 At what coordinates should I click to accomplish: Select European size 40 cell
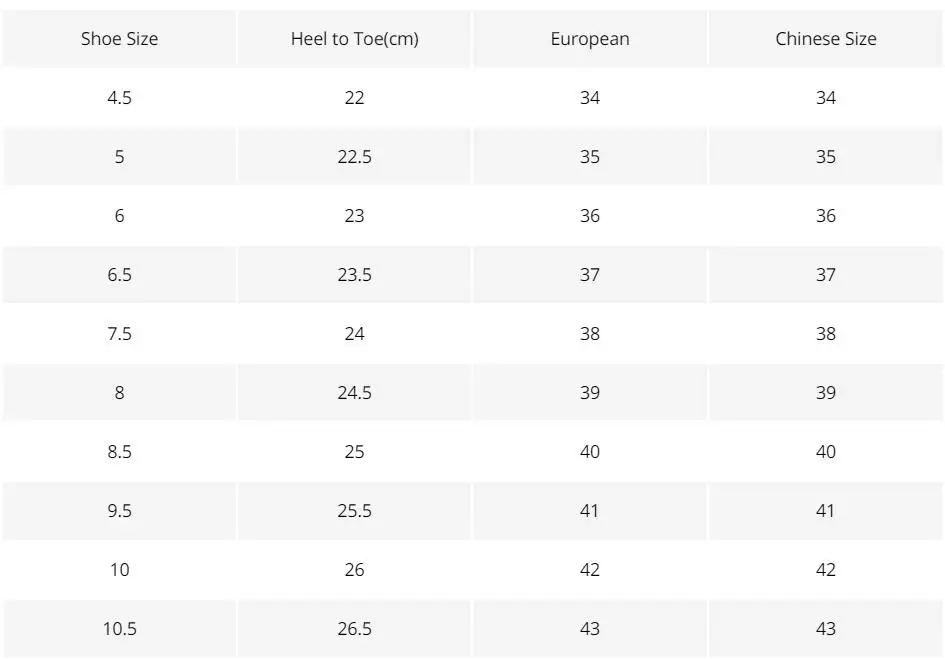(x=590, y=452)
